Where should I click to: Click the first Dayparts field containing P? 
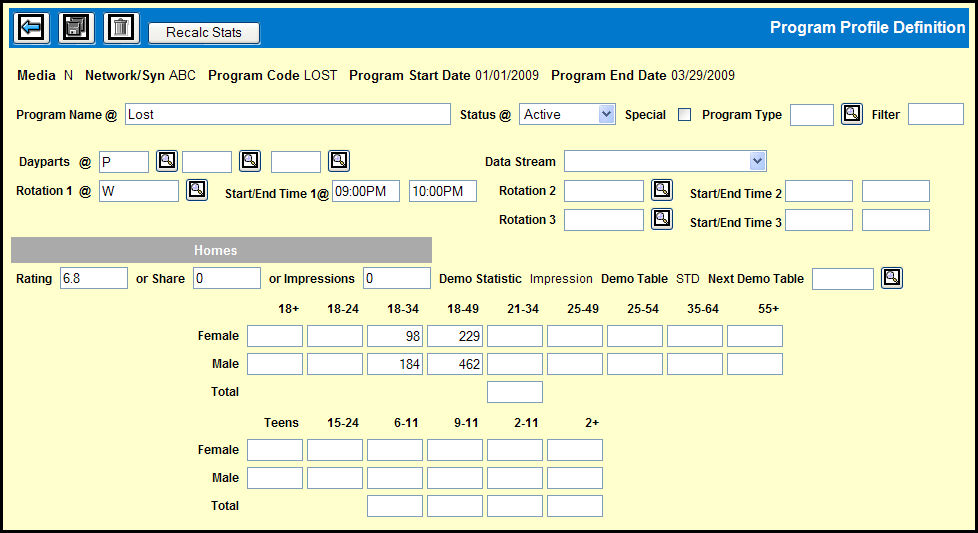(123, 162)
